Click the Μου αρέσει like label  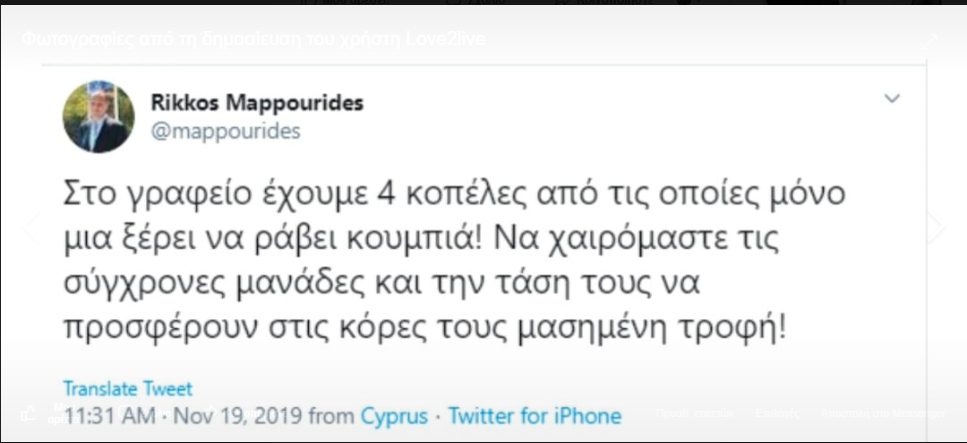point(62,413)
